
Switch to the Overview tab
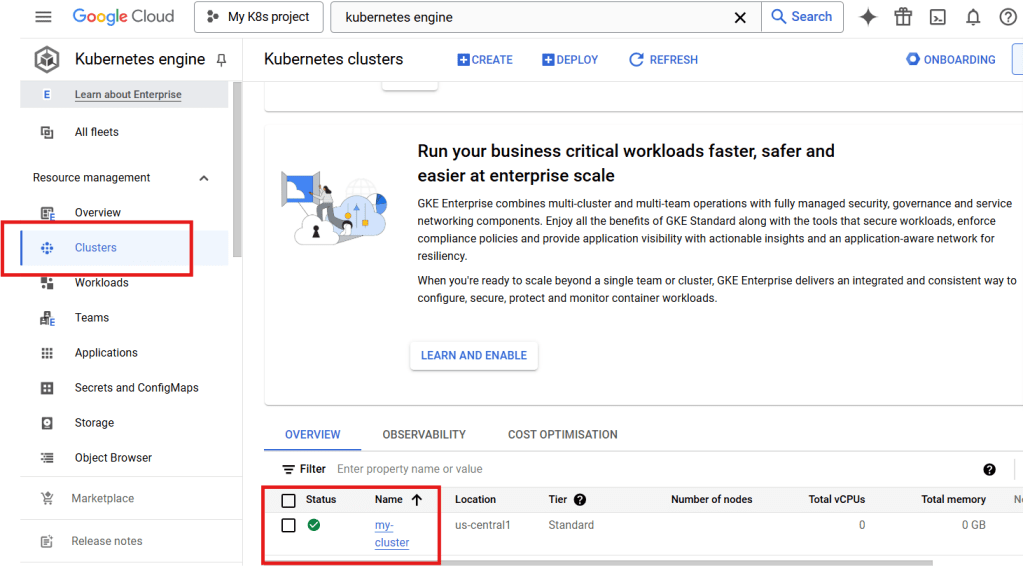tap(313, 435)
